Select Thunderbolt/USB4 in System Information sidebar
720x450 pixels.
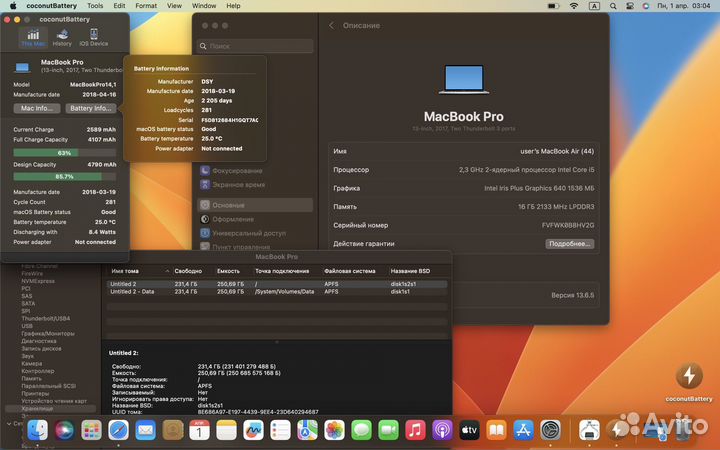(x=45, y=318)
